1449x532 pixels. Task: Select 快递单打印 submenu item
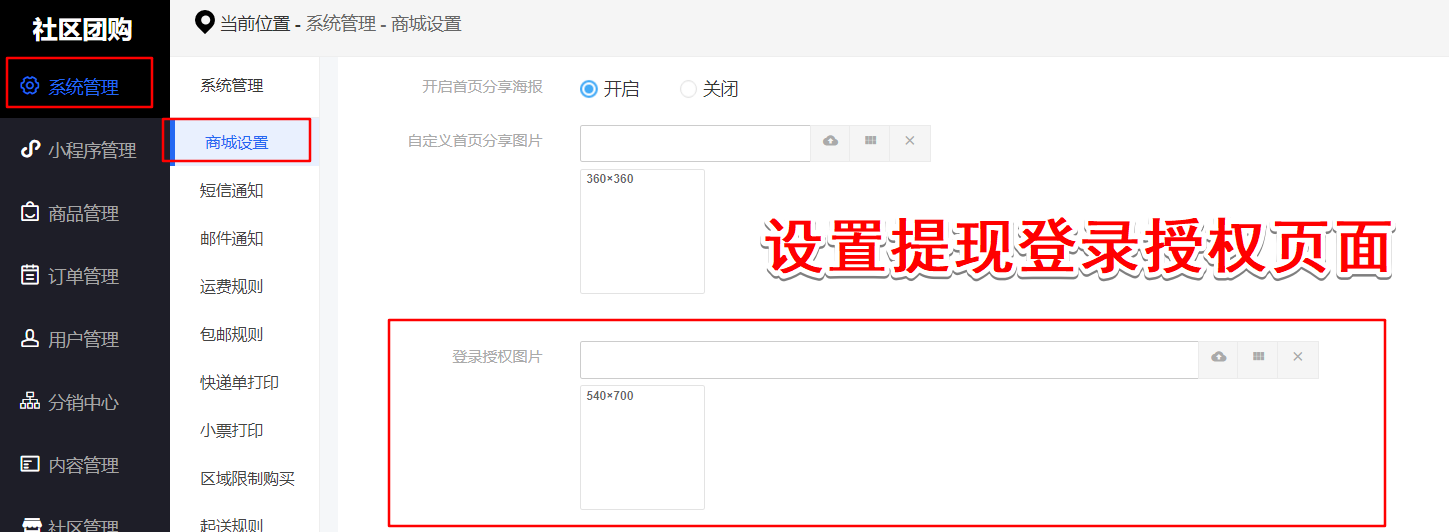pyautogui.click(x=240, y=382)
